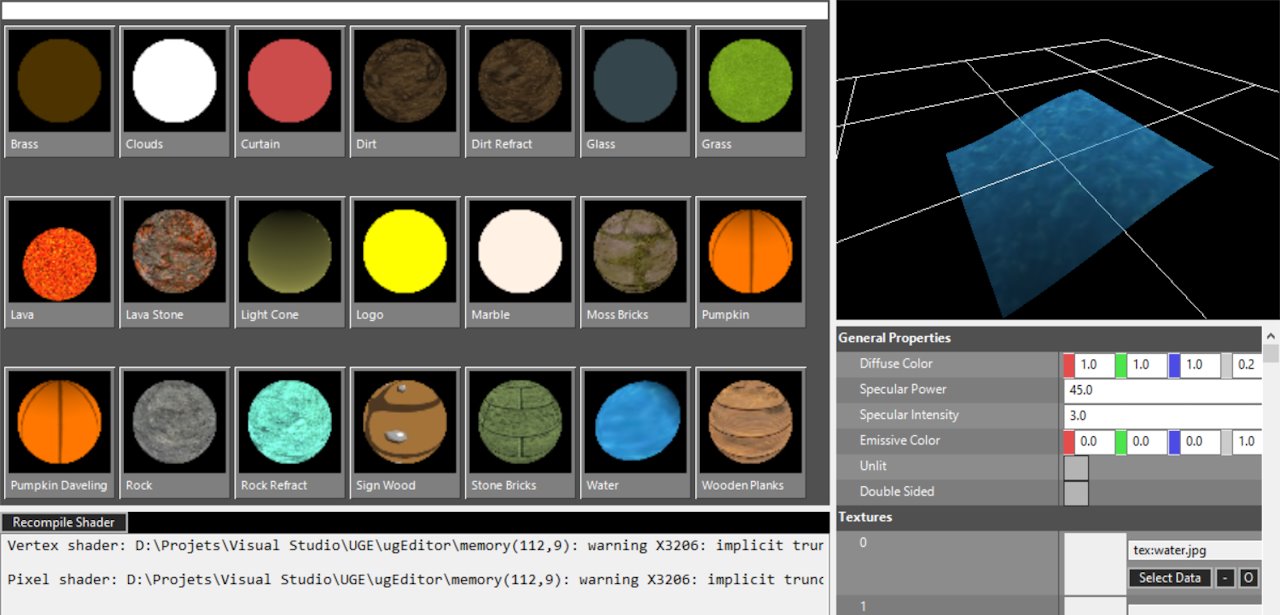Click the Diffuse Color blue channel swatch

[x=1175, y=365]
